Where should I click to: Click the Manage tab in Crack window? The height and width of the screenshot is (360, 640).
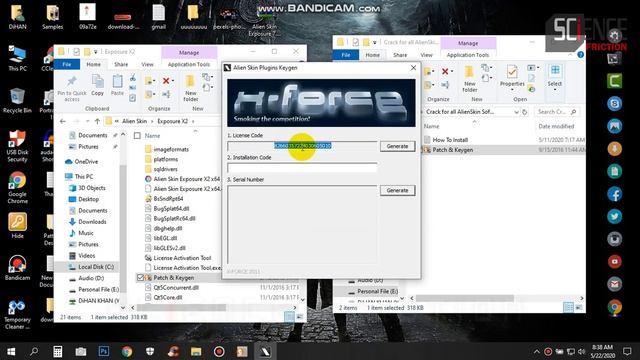(x=468, y=43)
